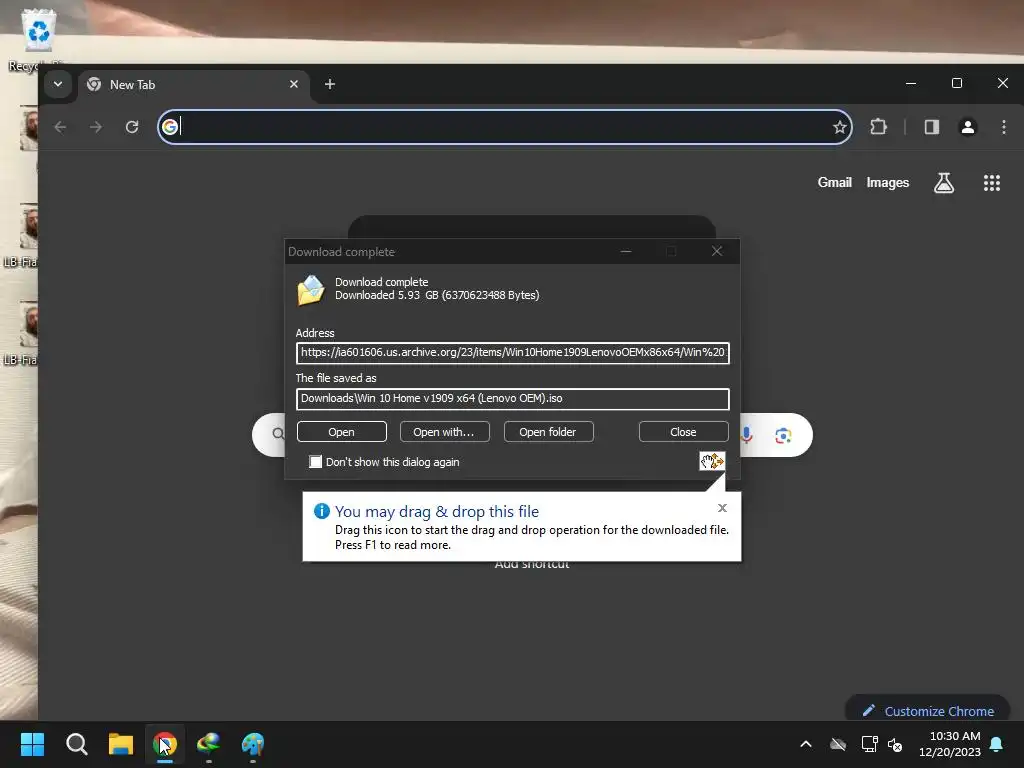Close the Download complete dialog via Close button
This screenshot has height=768, width=1024.
click(683, 432)
